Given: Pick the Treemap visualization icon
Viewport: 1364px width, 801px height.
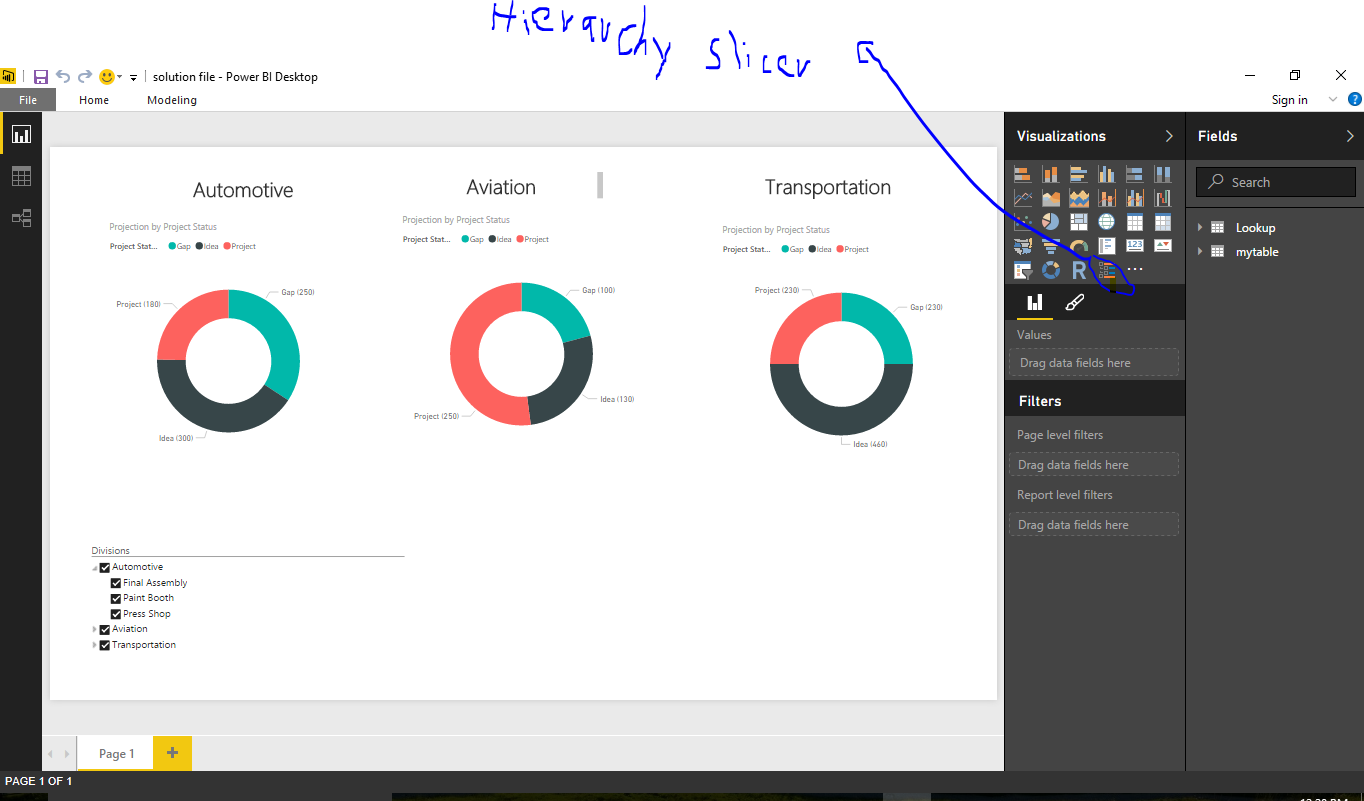Looking at the screenshot, I should tap(1078, 222).
